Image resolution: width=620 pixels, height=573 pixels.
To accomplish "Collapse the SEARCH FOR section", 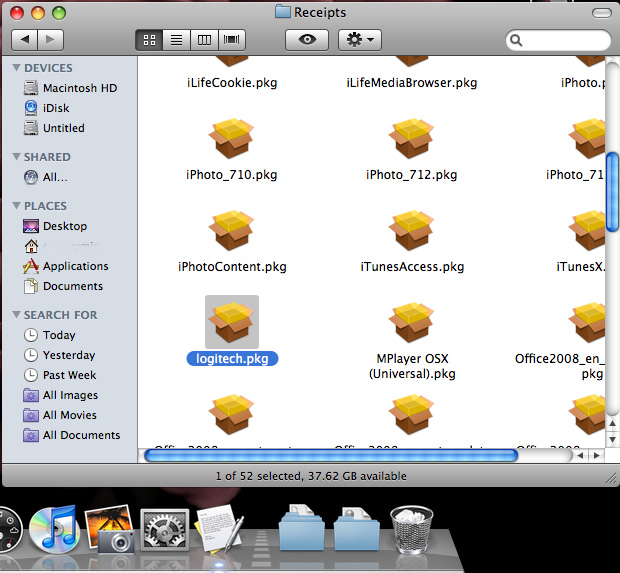I will click(x=17, y=314).
